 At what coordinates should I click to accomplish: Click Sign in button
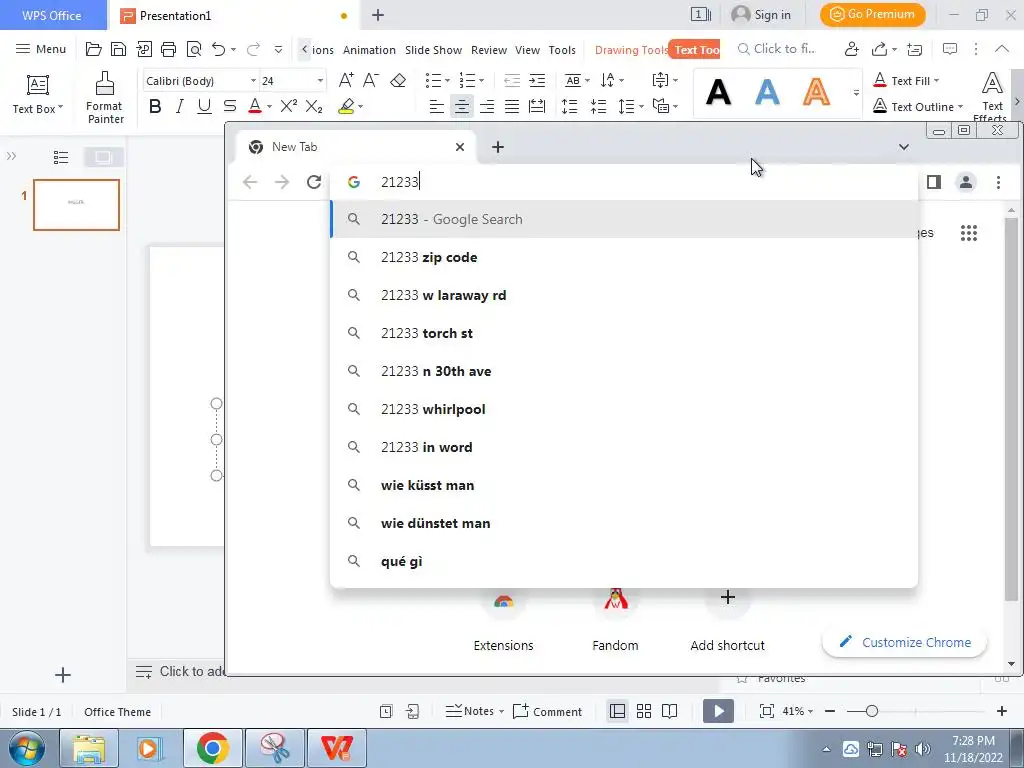[761, 14]
